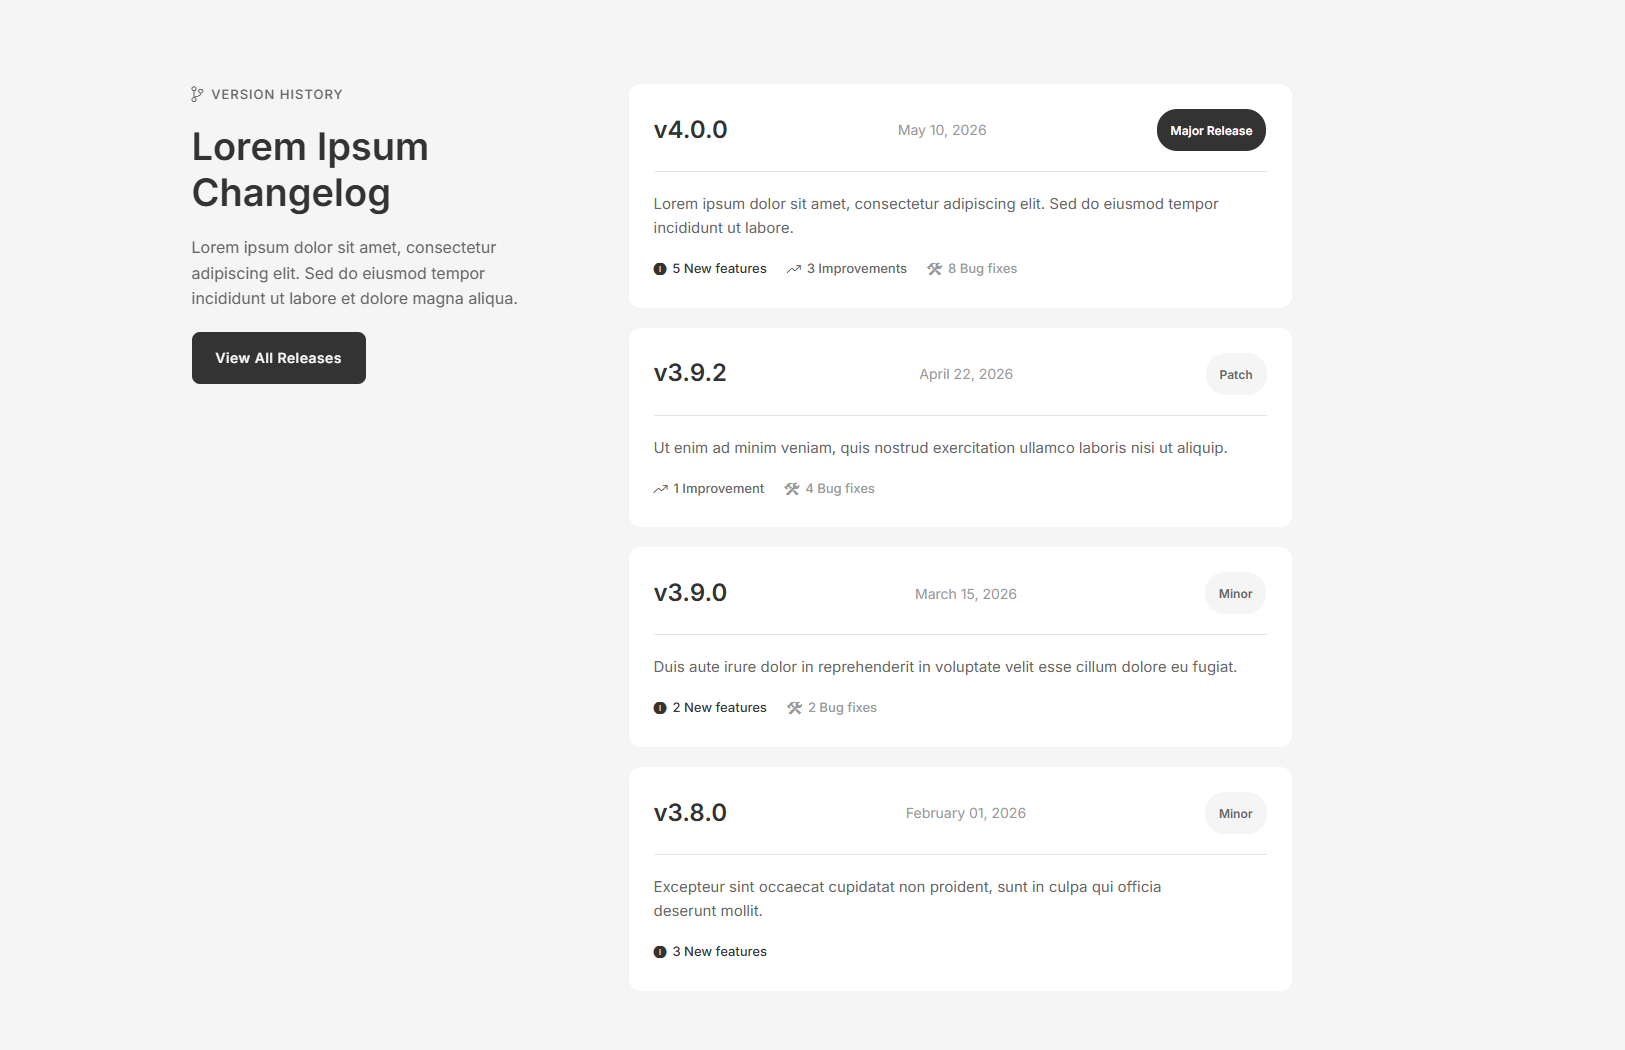
Task: Click the Lorem Ipsum Changelog heading
Action: point(310,170)
